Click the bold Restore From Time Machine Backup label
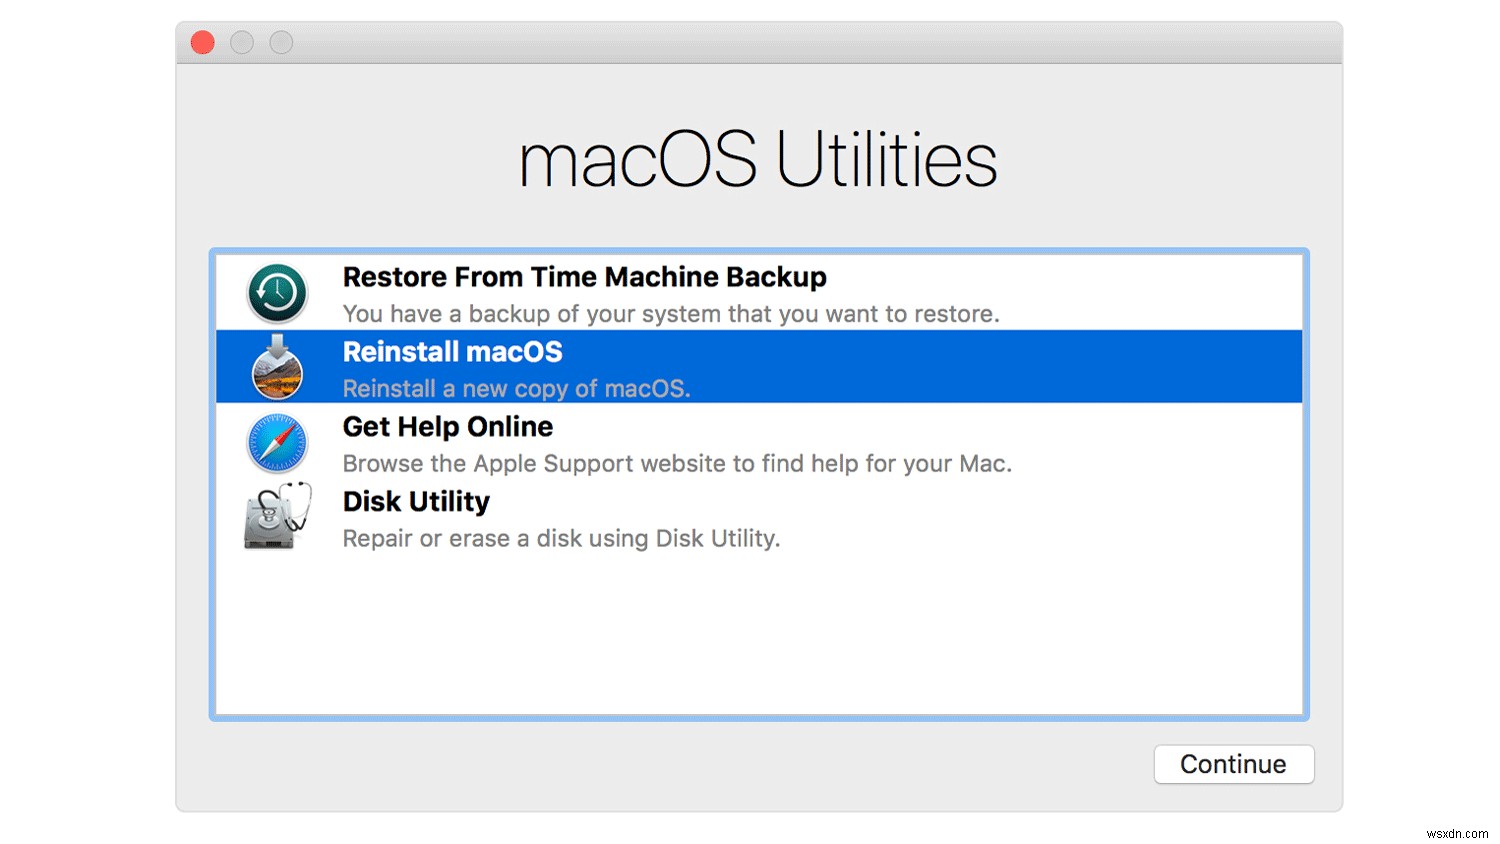 click(584, 277)
